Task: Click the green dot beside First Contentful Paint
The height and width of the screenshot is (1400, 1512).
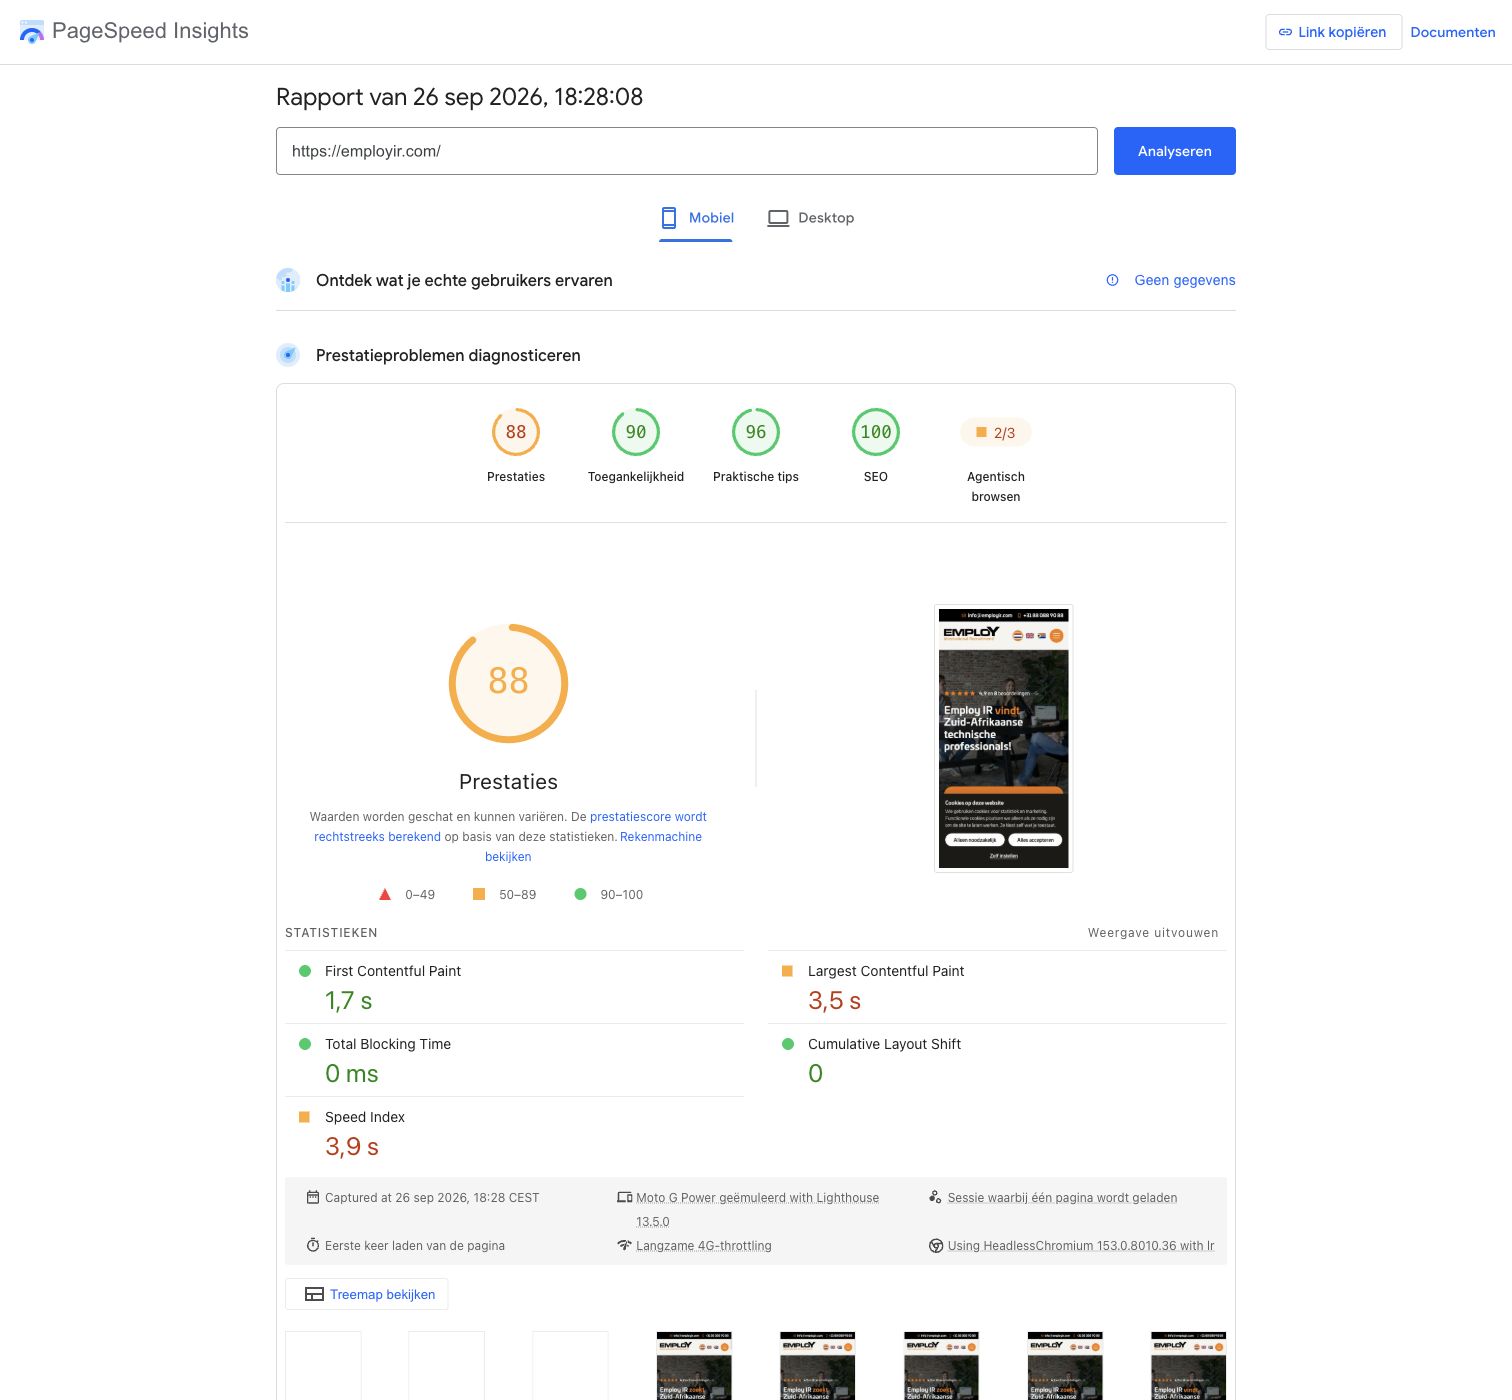Action: [x=305, y=971]
